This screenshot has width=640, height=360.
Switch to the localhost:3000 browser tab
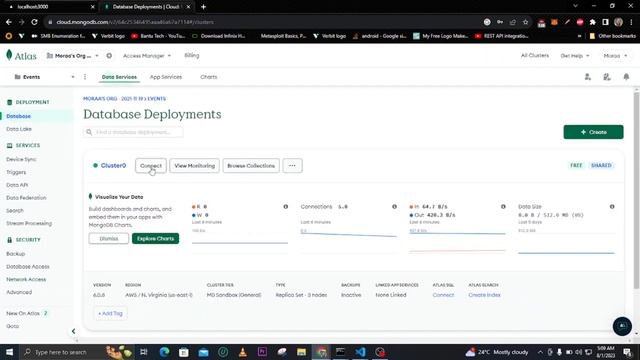49,7
